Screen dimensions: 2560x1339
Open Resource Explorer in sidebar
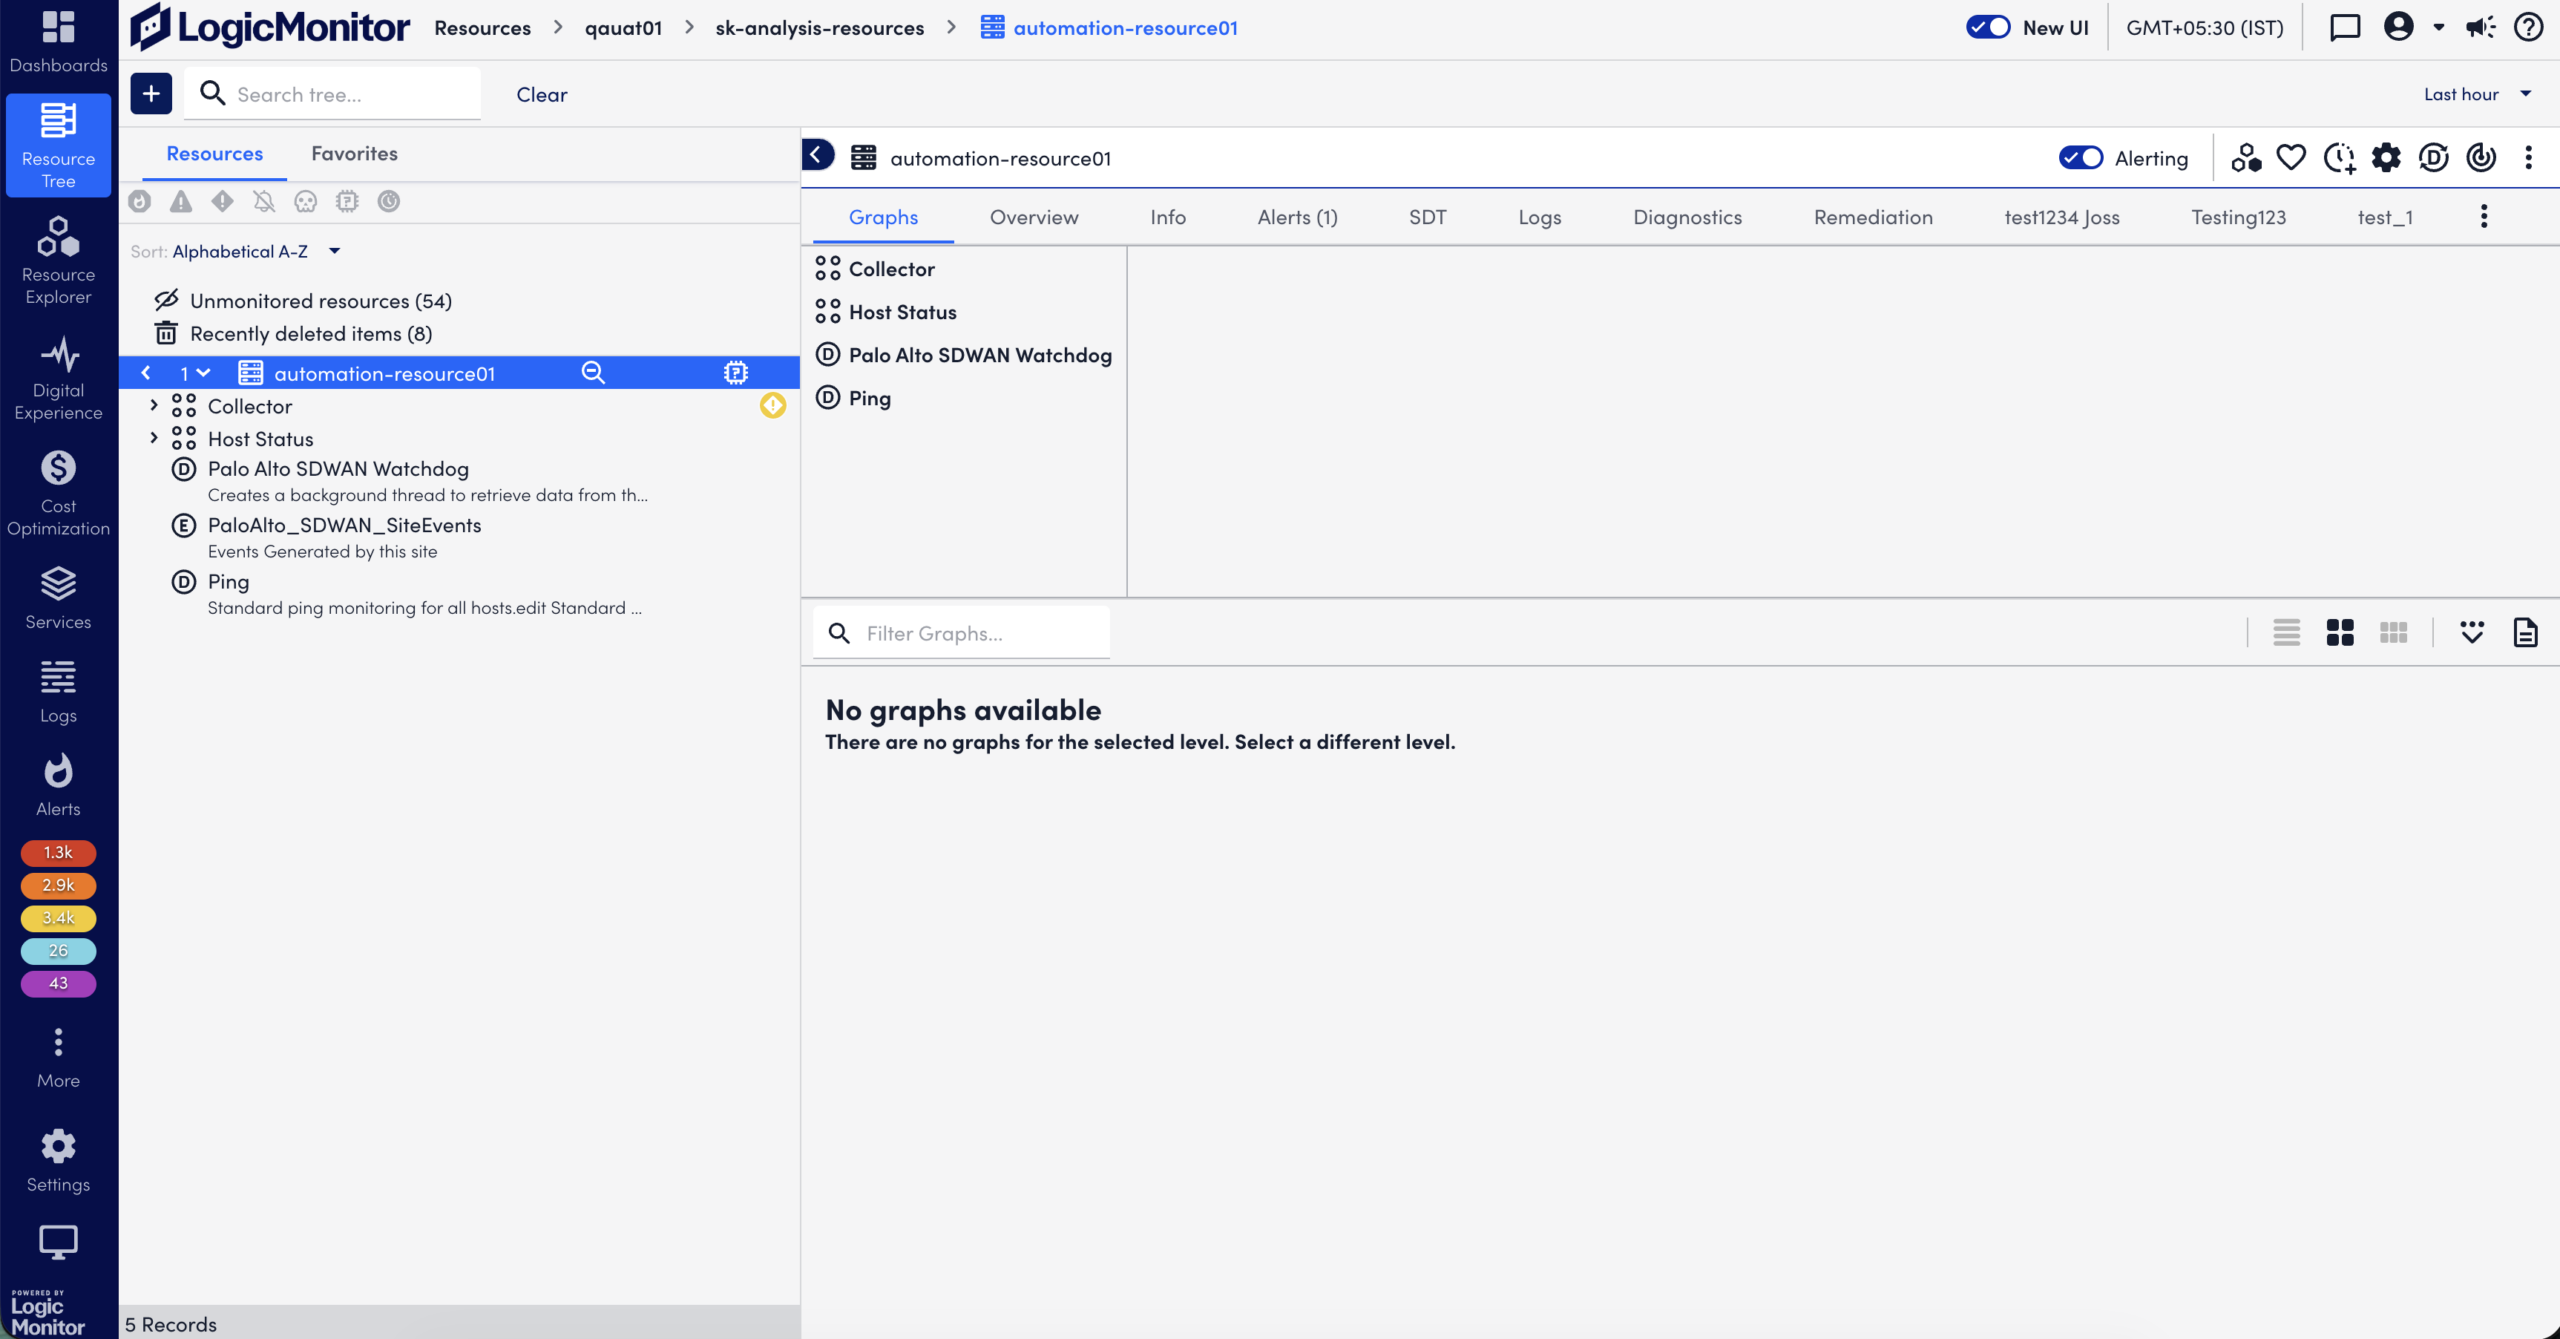(x=58, y=261)
